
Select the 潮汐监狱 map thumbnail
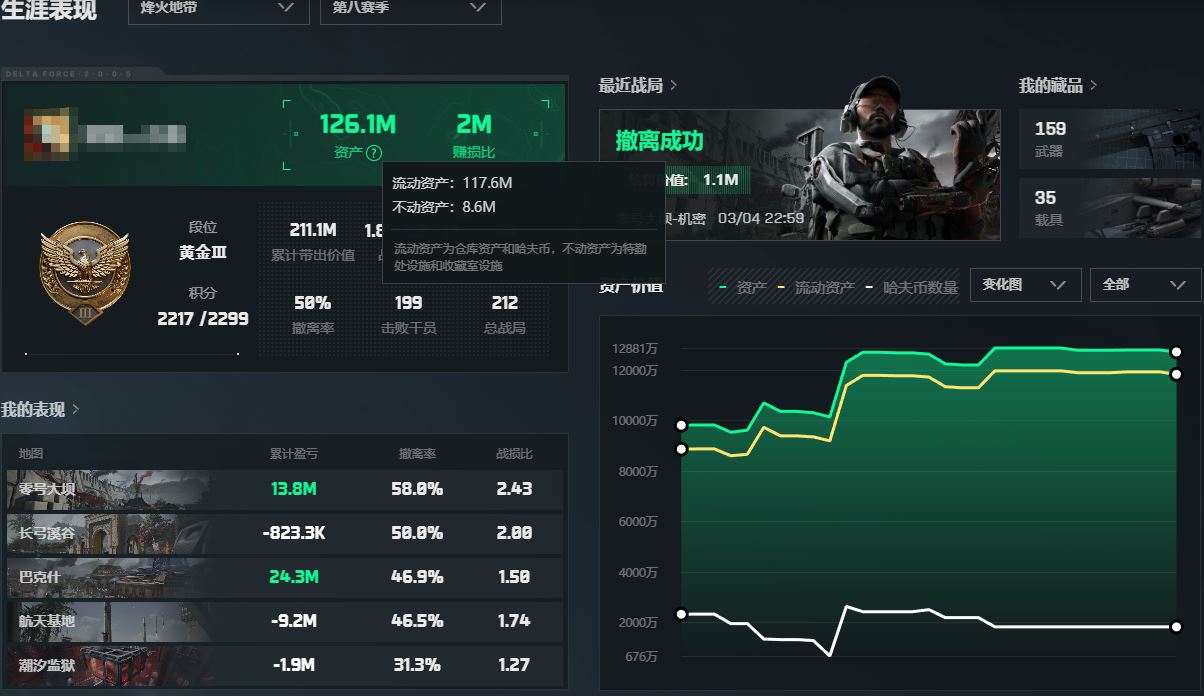coord(108,665)
